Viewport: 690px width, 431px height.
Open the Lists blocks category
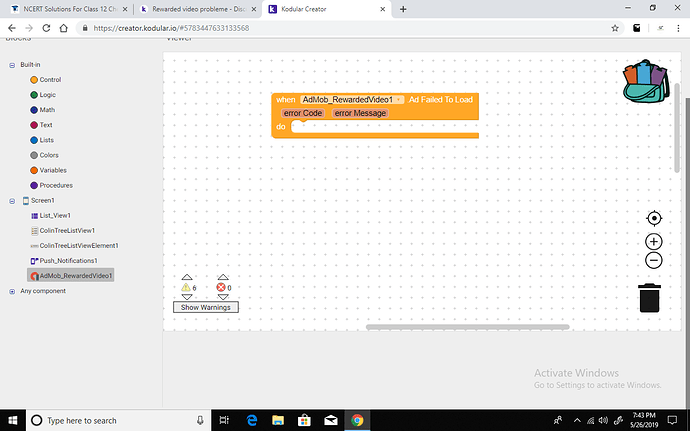coord(42,140)
